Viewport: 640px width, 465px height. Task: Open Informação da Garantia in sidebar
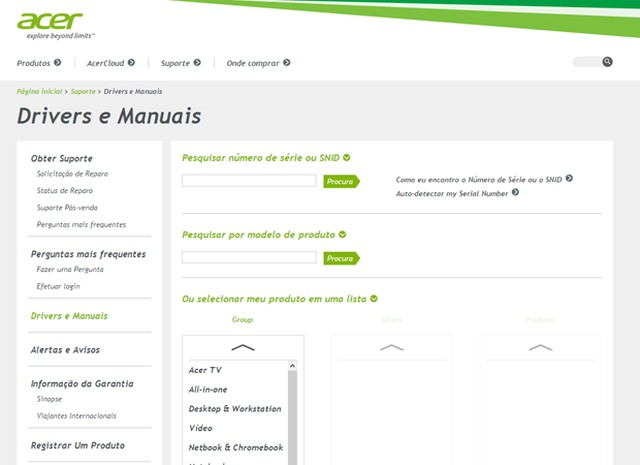pos(82,384)
